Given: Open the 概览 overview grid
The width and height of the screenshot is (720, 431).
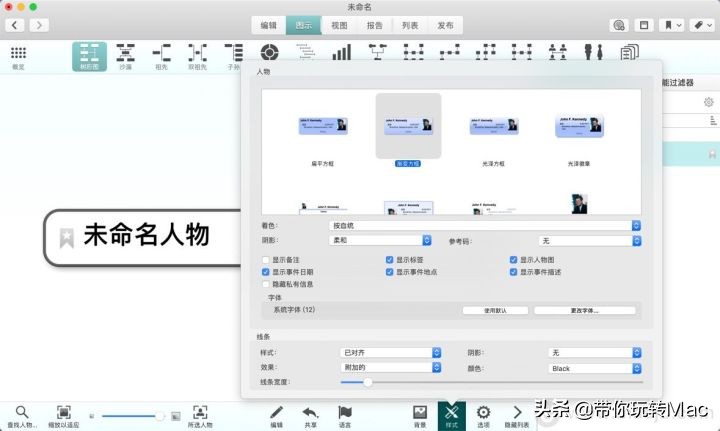Looking at the screenshot, I should click(x=18, y=57).
